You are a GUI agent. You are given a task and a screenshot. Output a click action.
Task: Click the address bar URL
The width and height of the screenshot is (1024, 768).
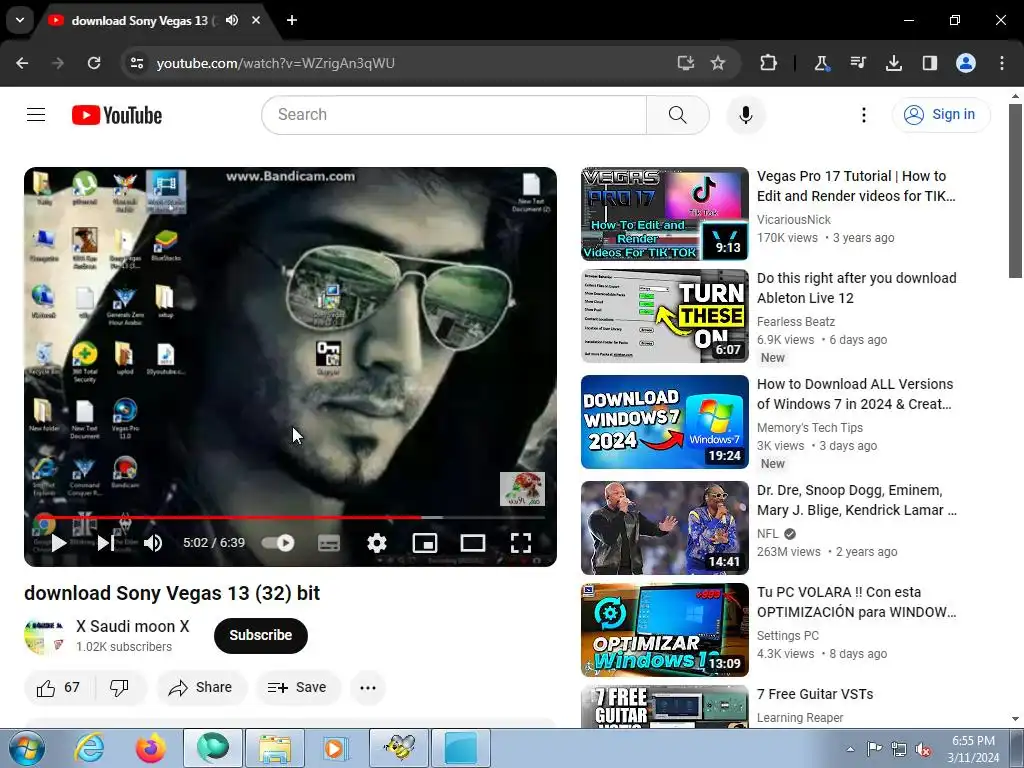(276, 63)
